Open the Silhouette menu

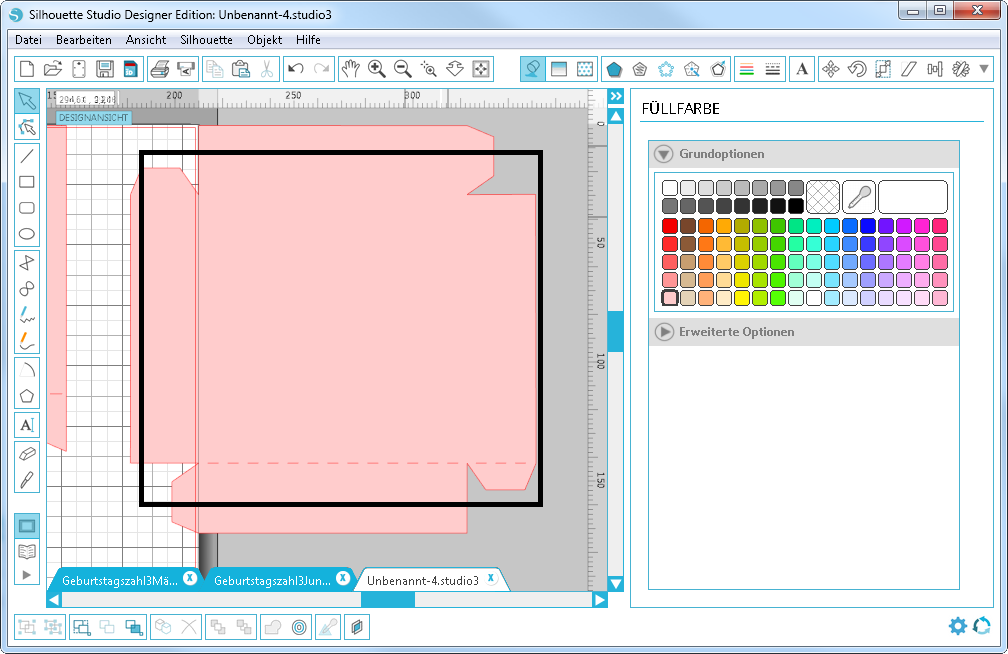point(206,40)
